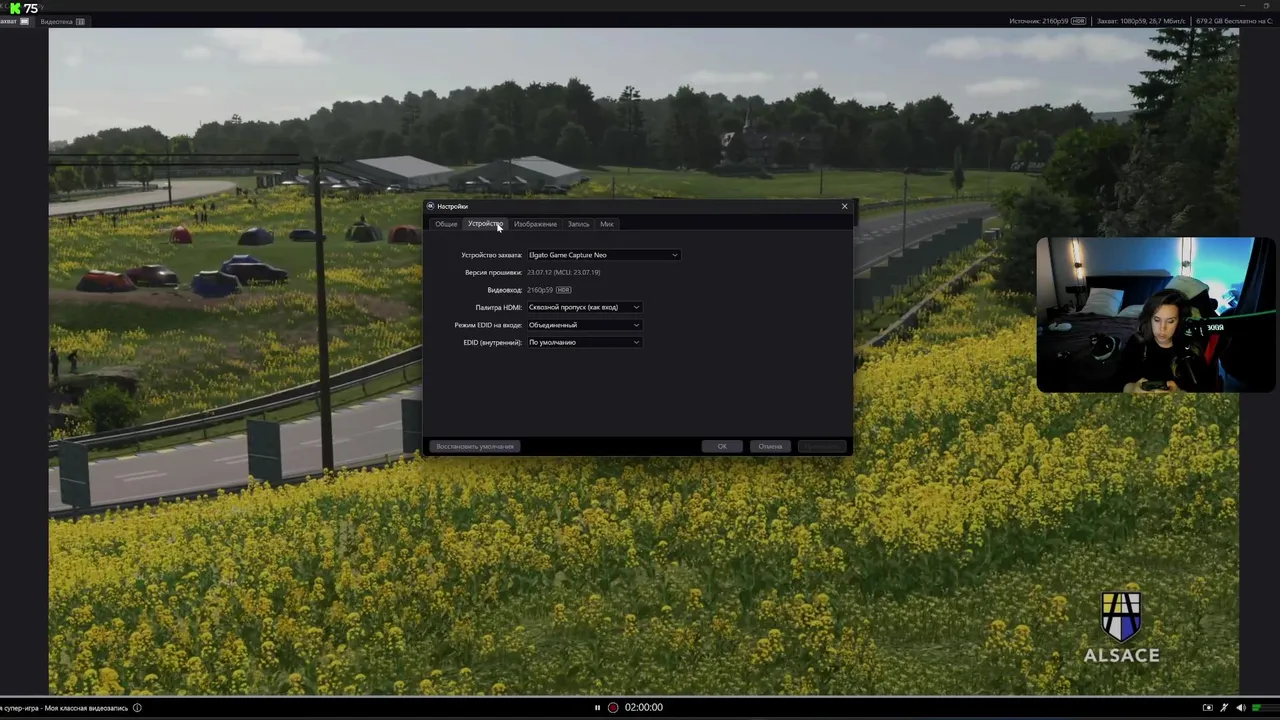Click the Отмена button

(x=770, y=446)
